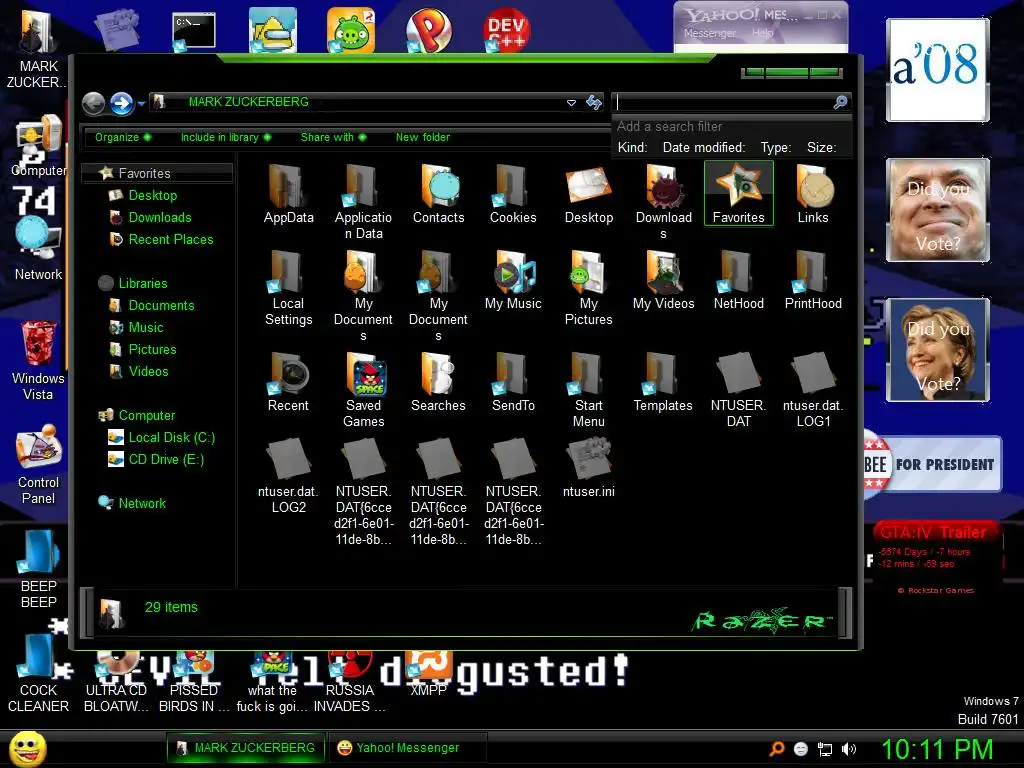Open the Searches folder
The image size is (1024, 768).
438,383
